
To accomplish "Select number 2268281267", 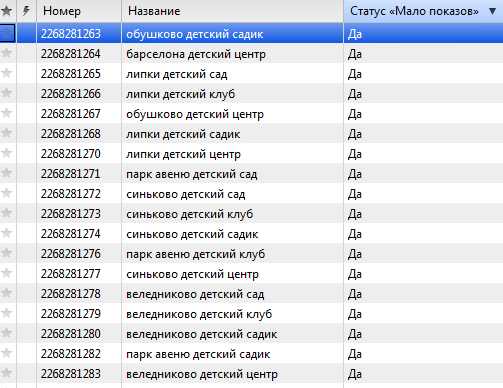I will [x=71, y=114].
